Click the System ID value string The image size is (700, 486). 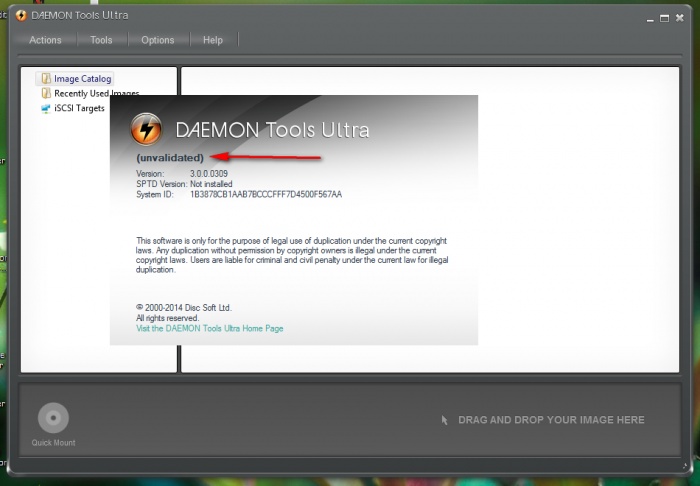[x=266, y=194]
